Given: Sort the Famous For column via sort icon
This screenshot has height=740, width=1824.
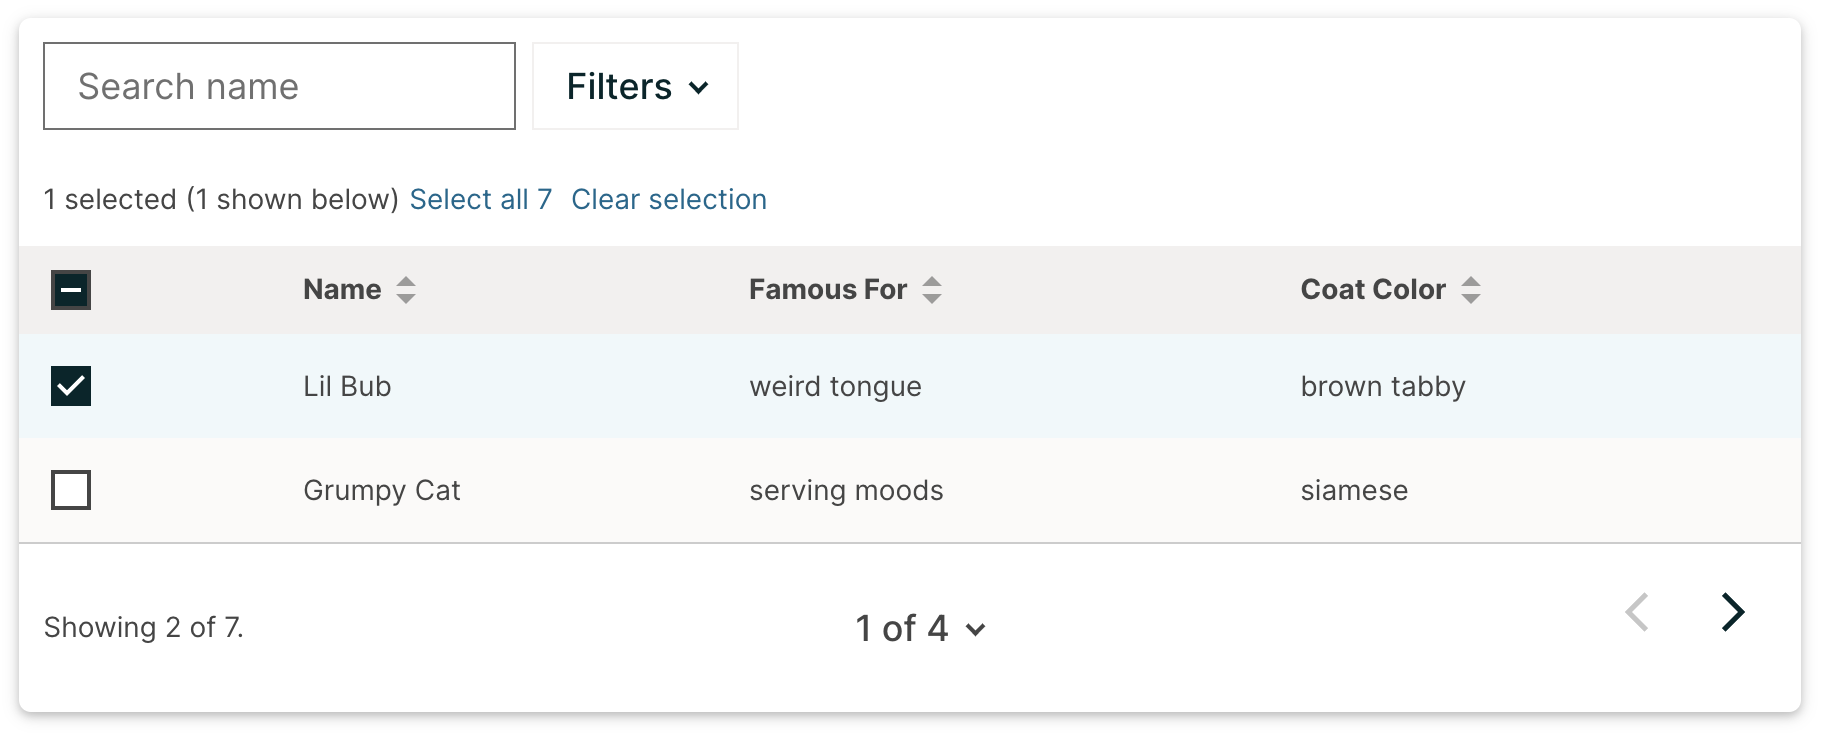Looking at the screenshot, I should point(932,290).
